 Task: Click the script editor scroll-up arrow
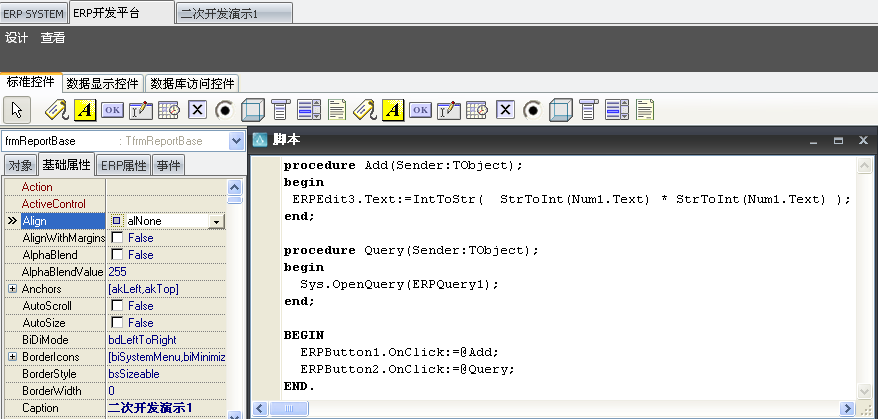tap(864, 166)
